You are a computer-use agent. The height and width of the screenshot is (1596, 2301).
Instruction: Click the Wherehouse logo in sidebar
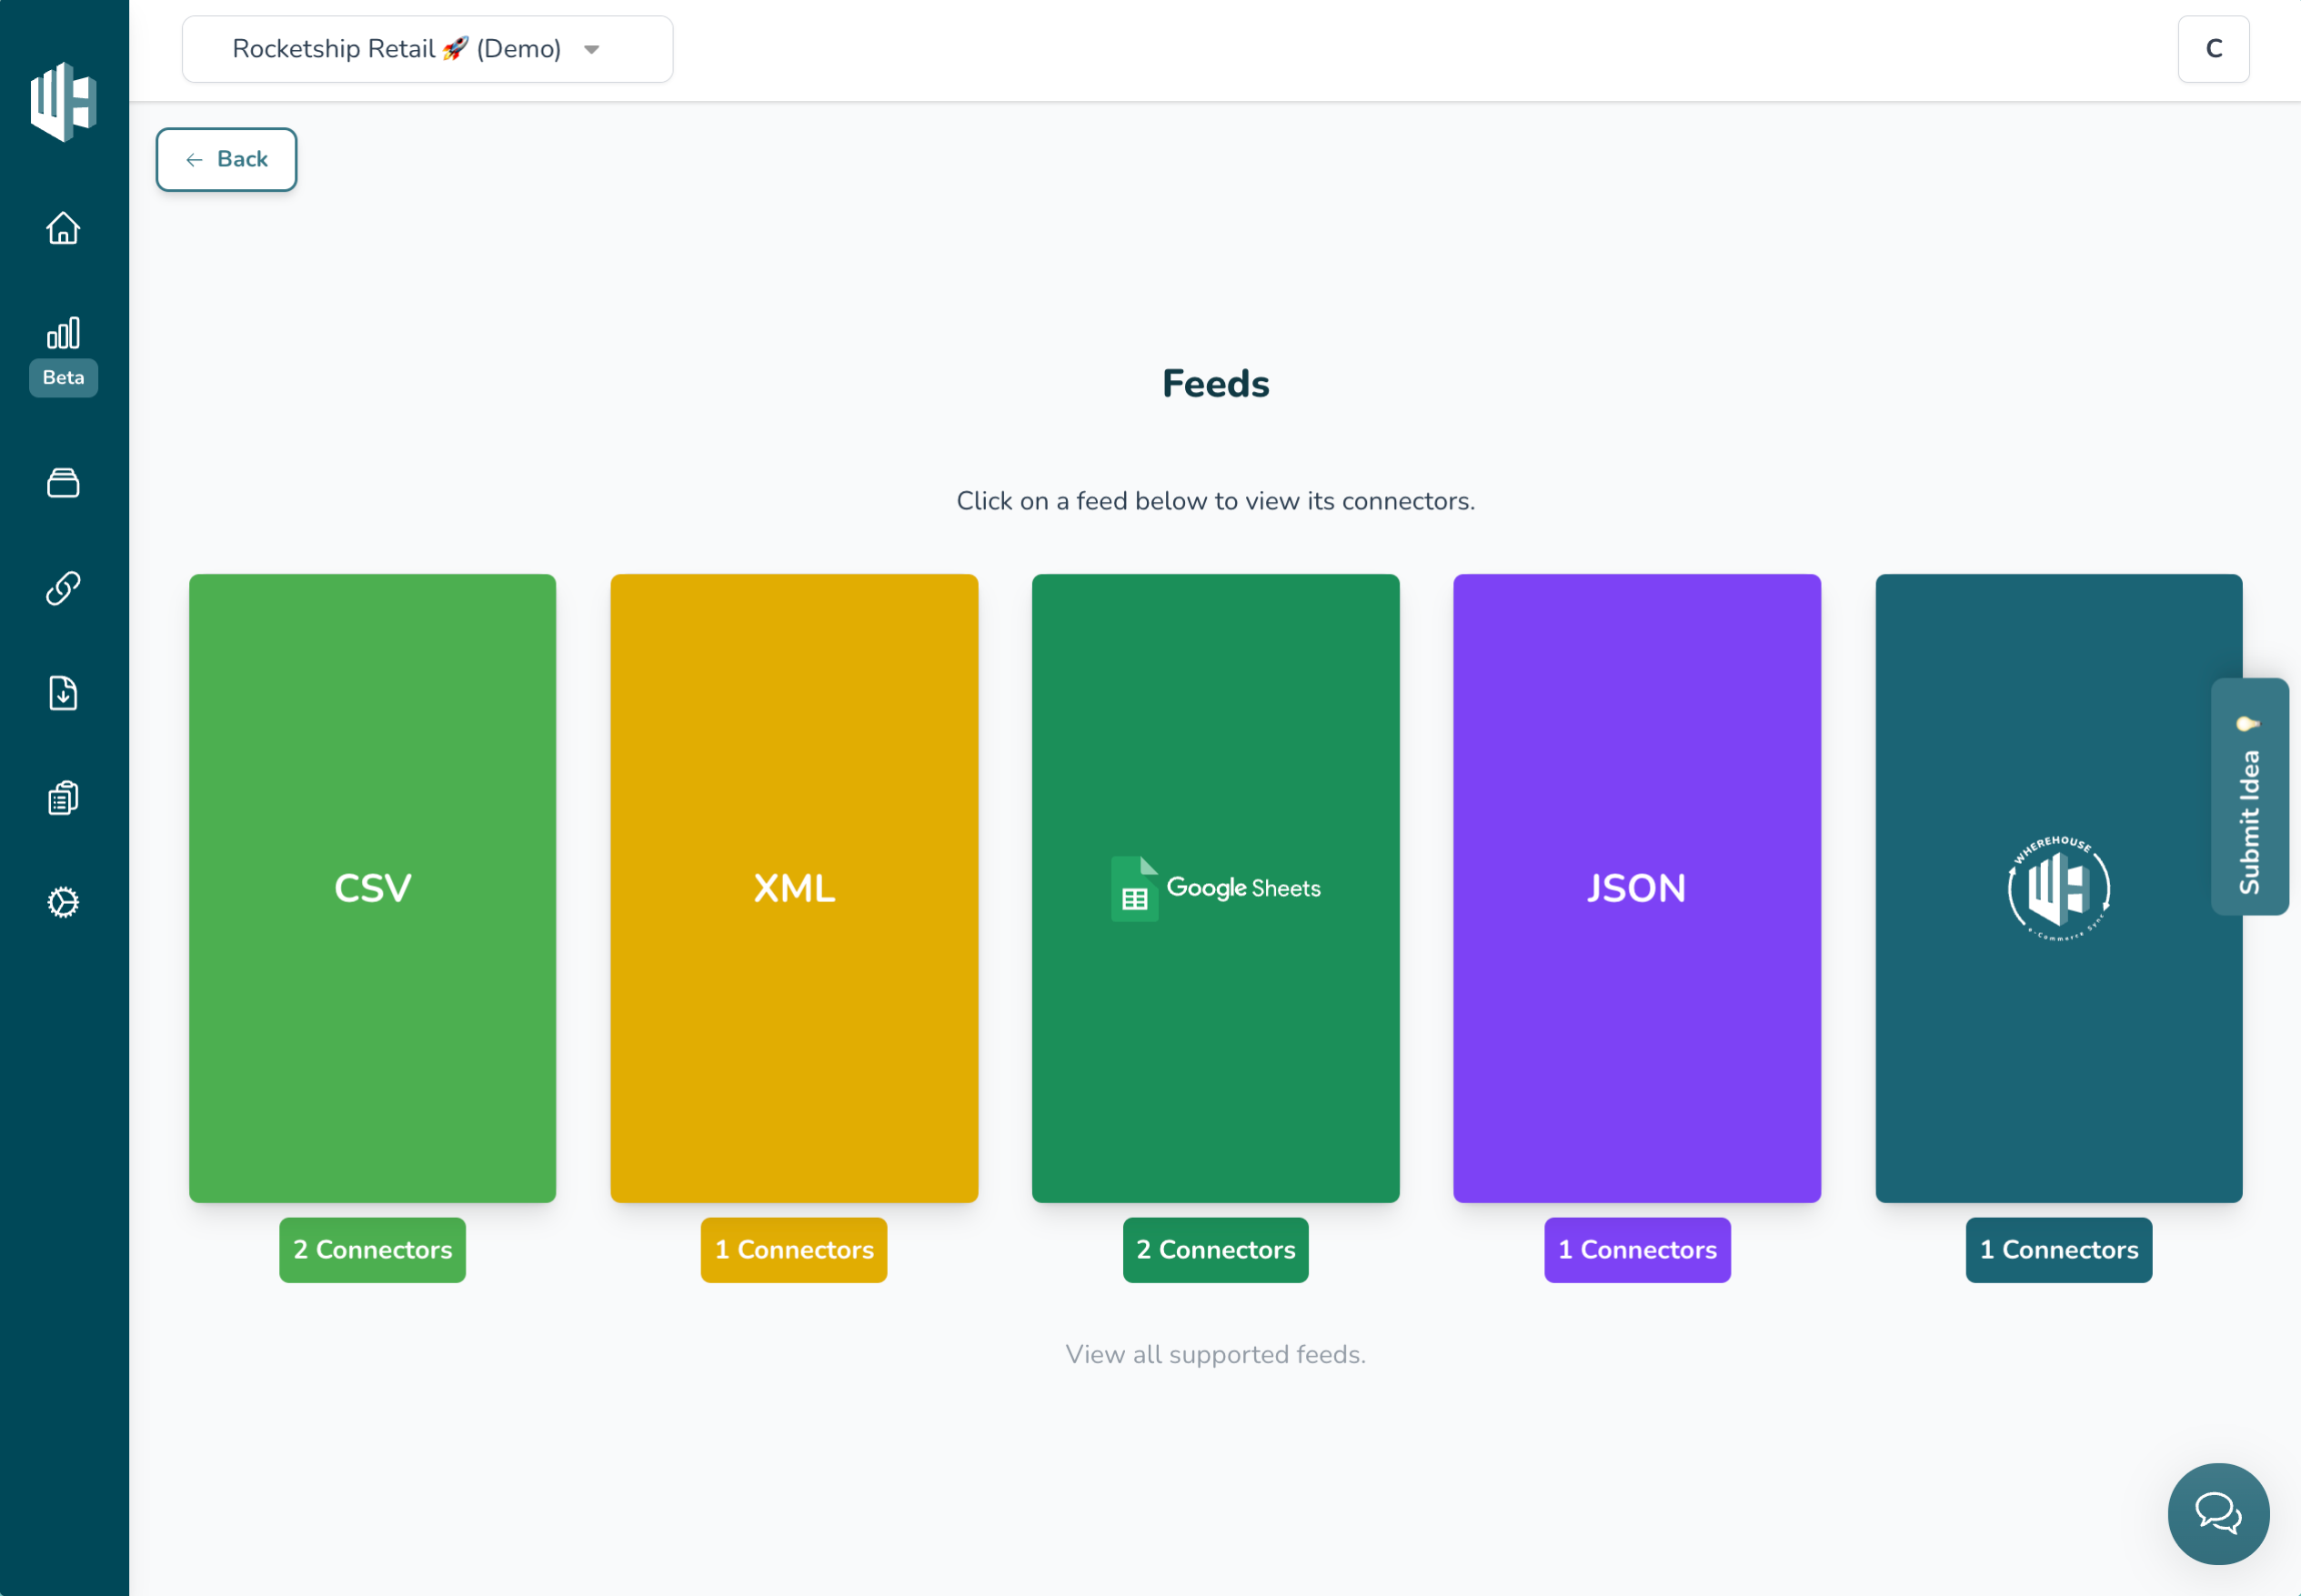(x=63, y=101)
